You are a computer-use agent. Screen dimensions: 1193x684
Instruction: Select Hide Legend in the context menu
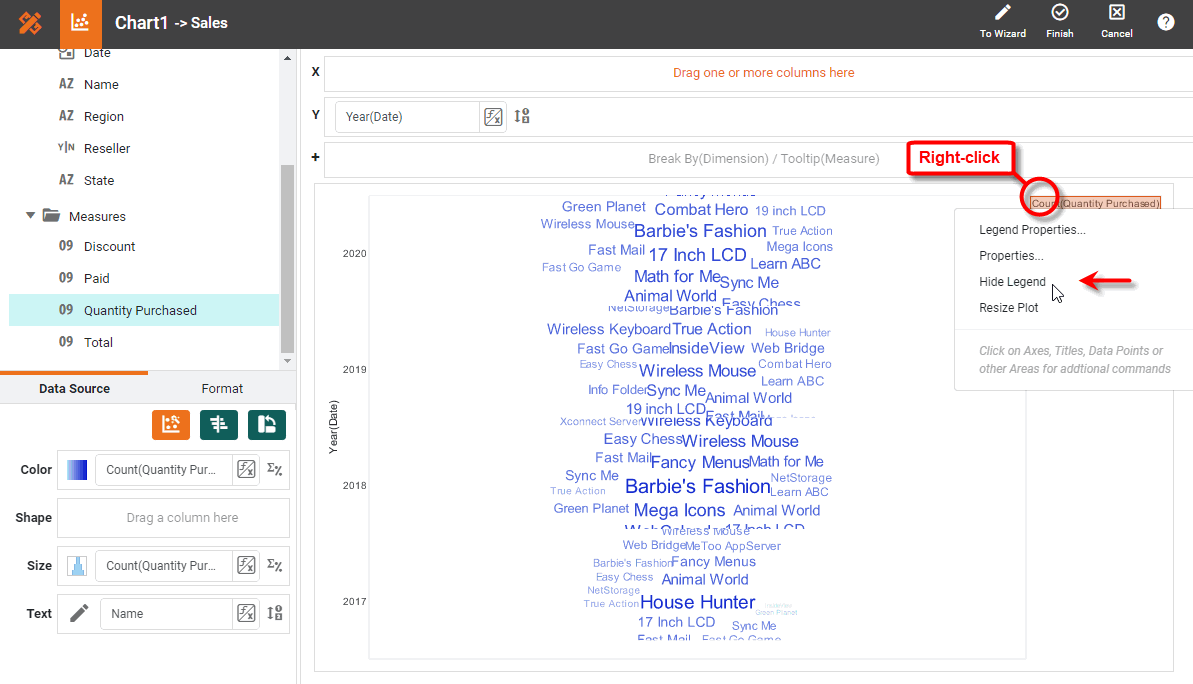tap(1012, 282)
